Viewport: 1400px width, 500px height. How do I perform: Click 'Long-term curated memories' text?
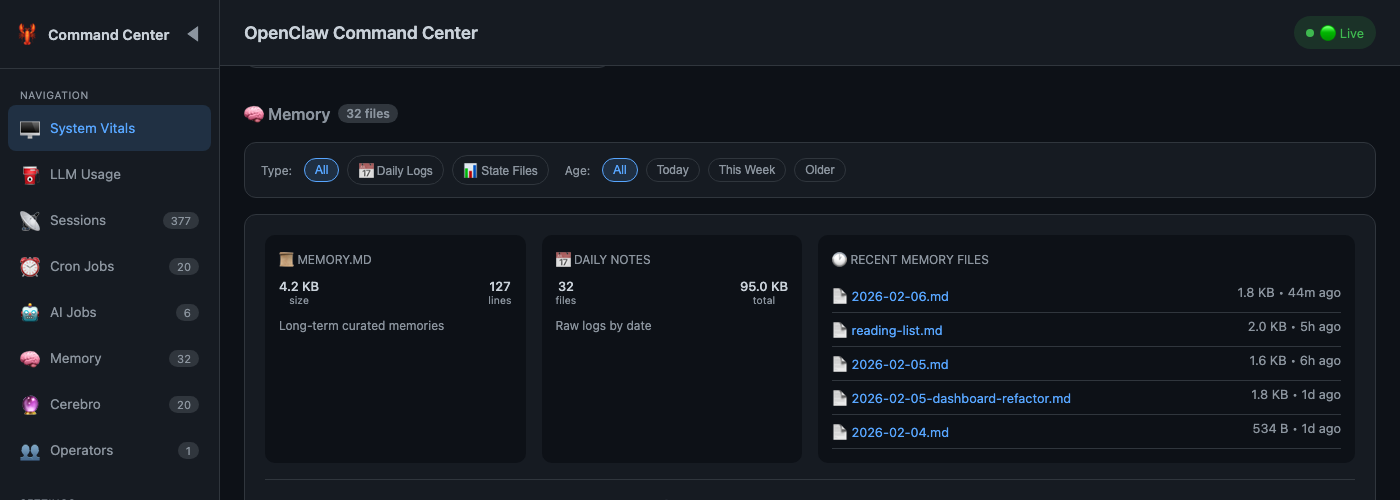tap(361, 326)
